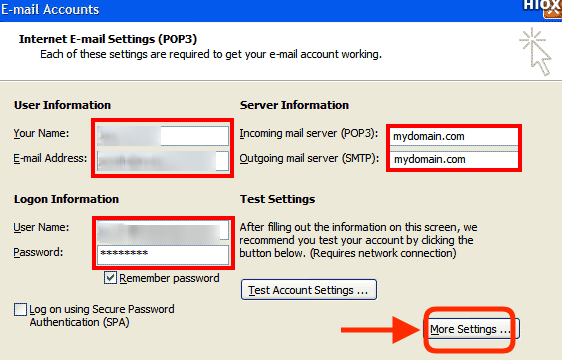Click the 'Incoming mail server (POP3):' label
562x360 pixels.
click(x=309, y=133)
